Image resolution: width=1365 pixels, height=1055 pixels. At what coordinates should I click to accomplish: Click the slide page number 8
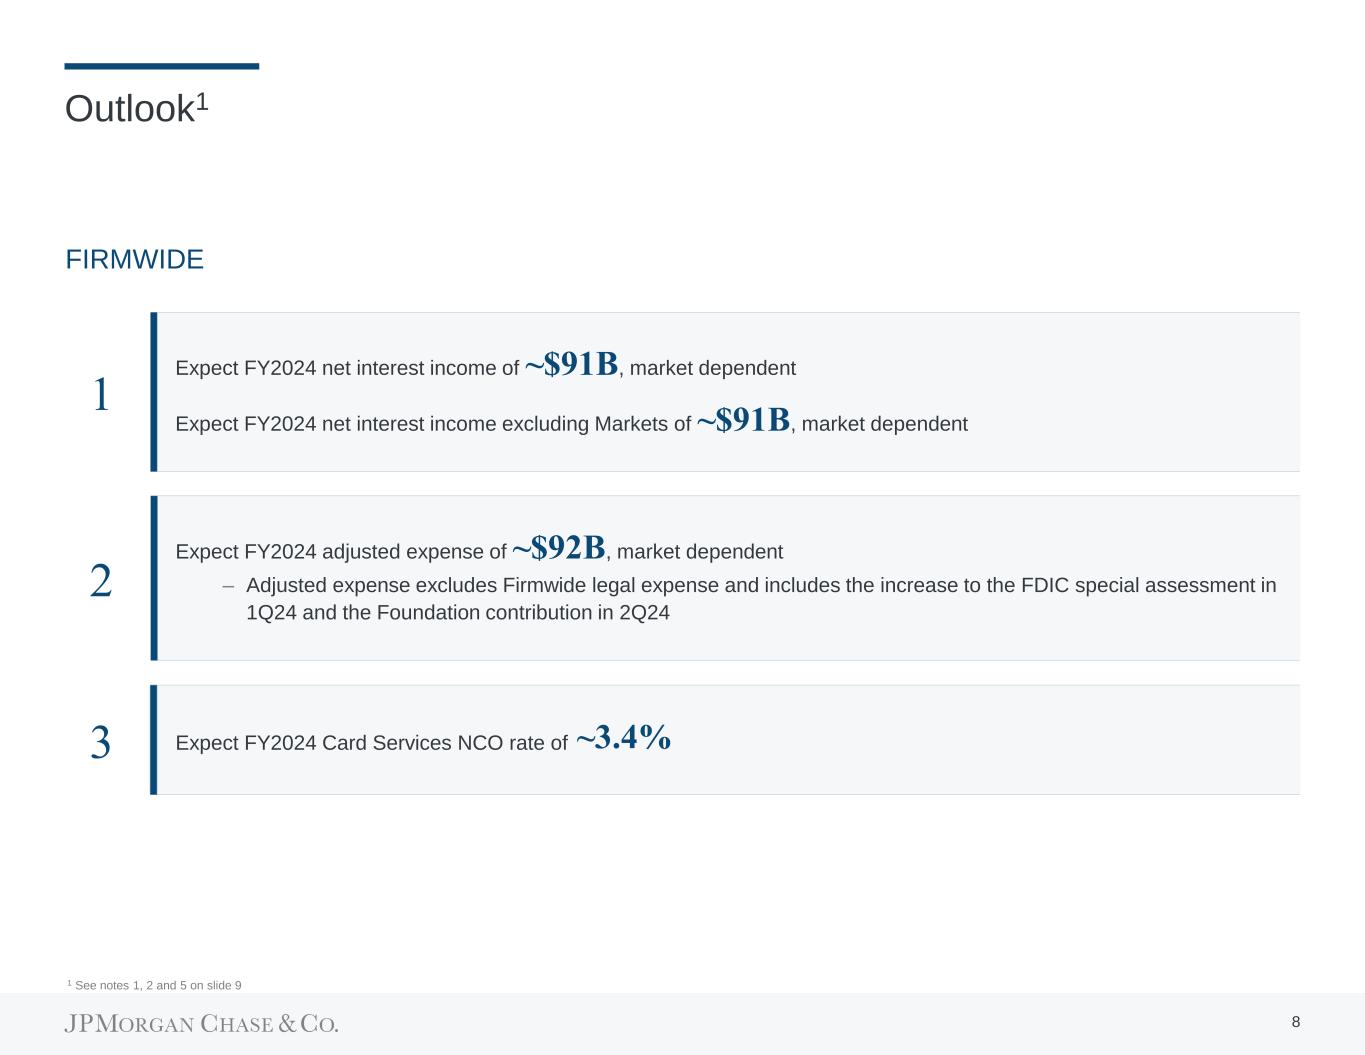1295,1022
